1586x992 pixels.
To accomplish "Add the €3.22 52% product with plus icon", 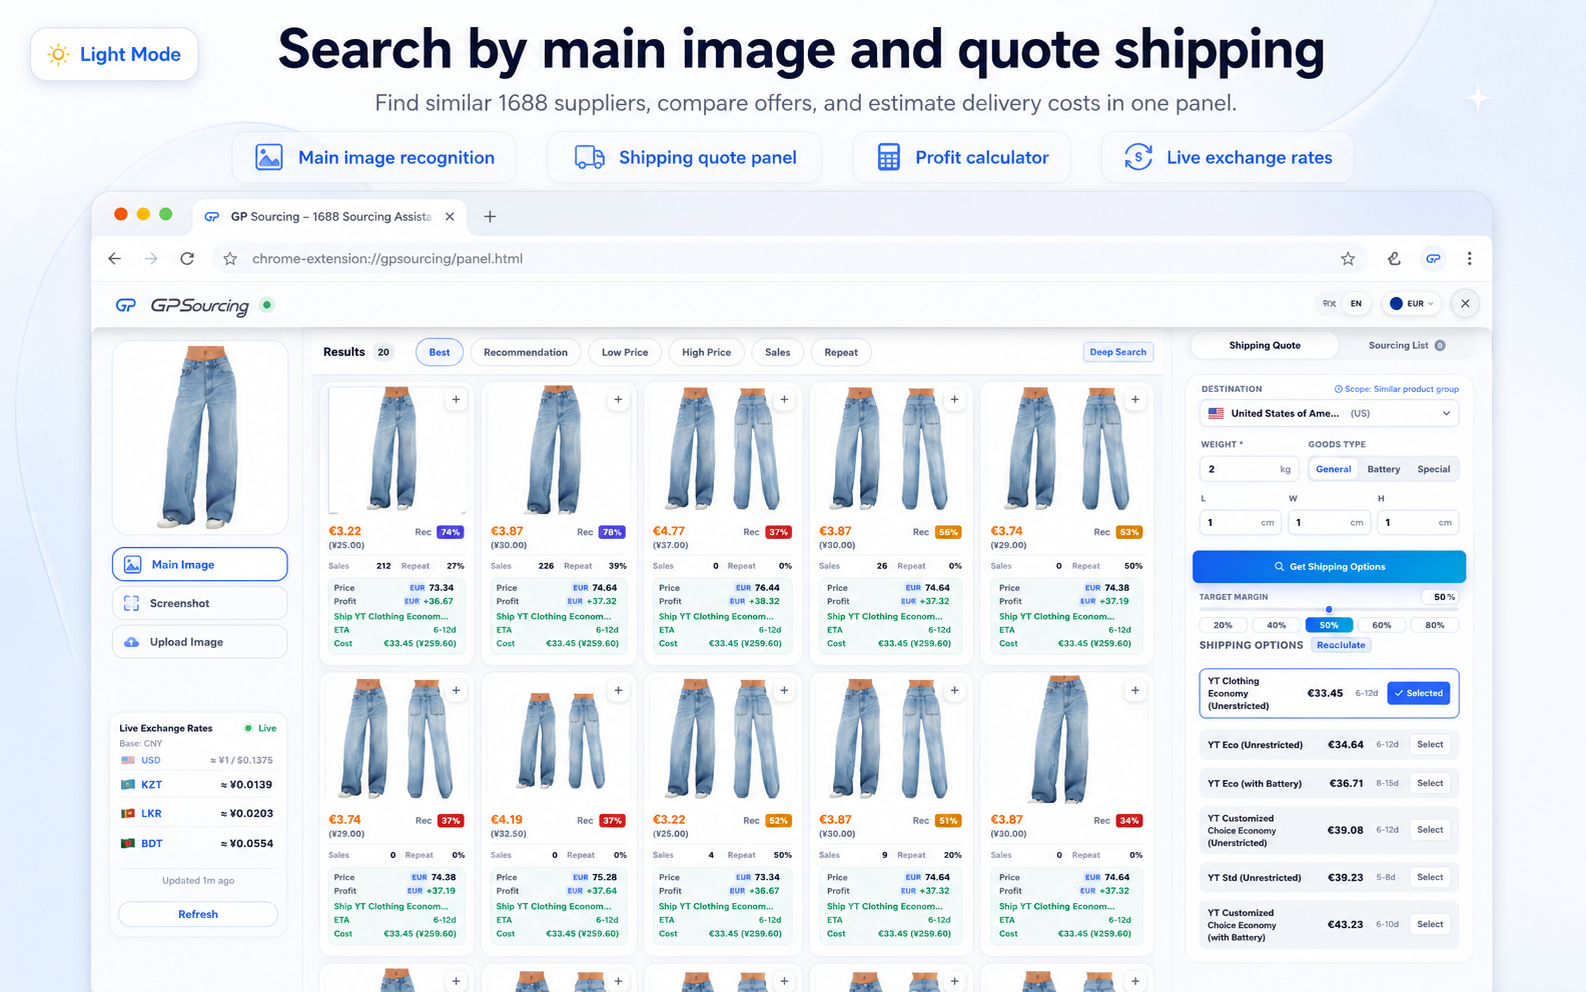I will [784, 690].
